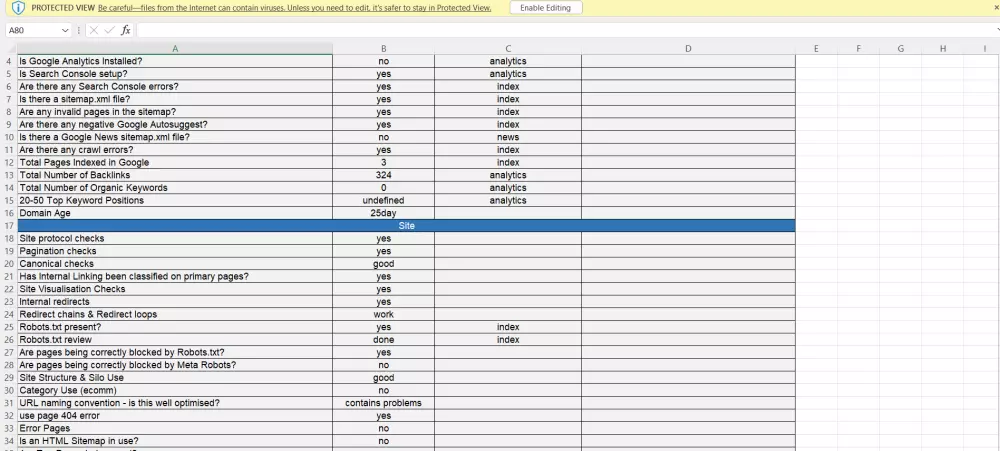Screen dimensions: 1000x451
Task: Click cell 'Canonical checks'
Action: 175,264
